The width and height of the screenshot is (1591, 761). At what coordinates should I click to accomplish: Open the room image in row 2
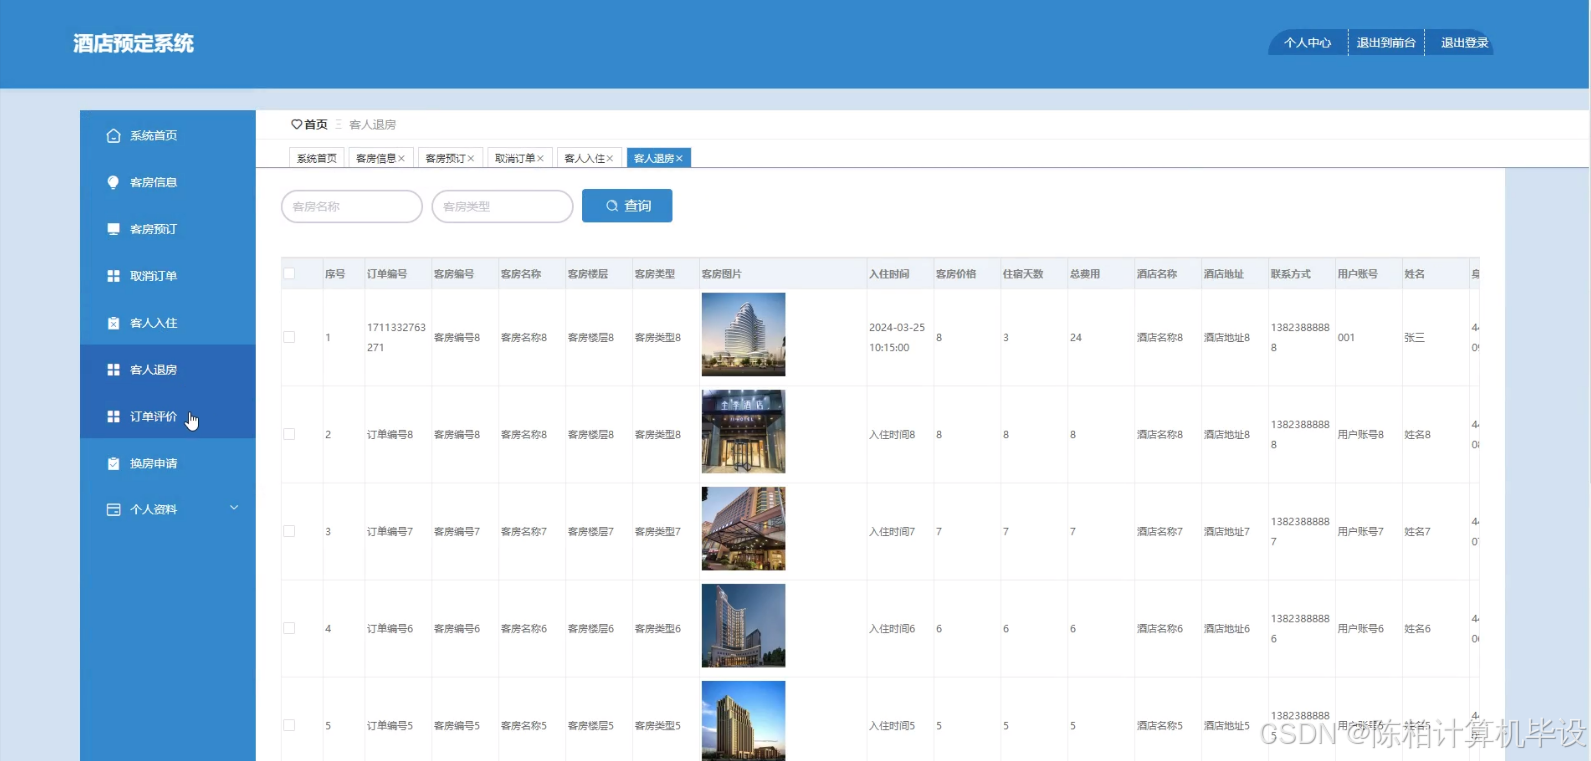point(744,431)
